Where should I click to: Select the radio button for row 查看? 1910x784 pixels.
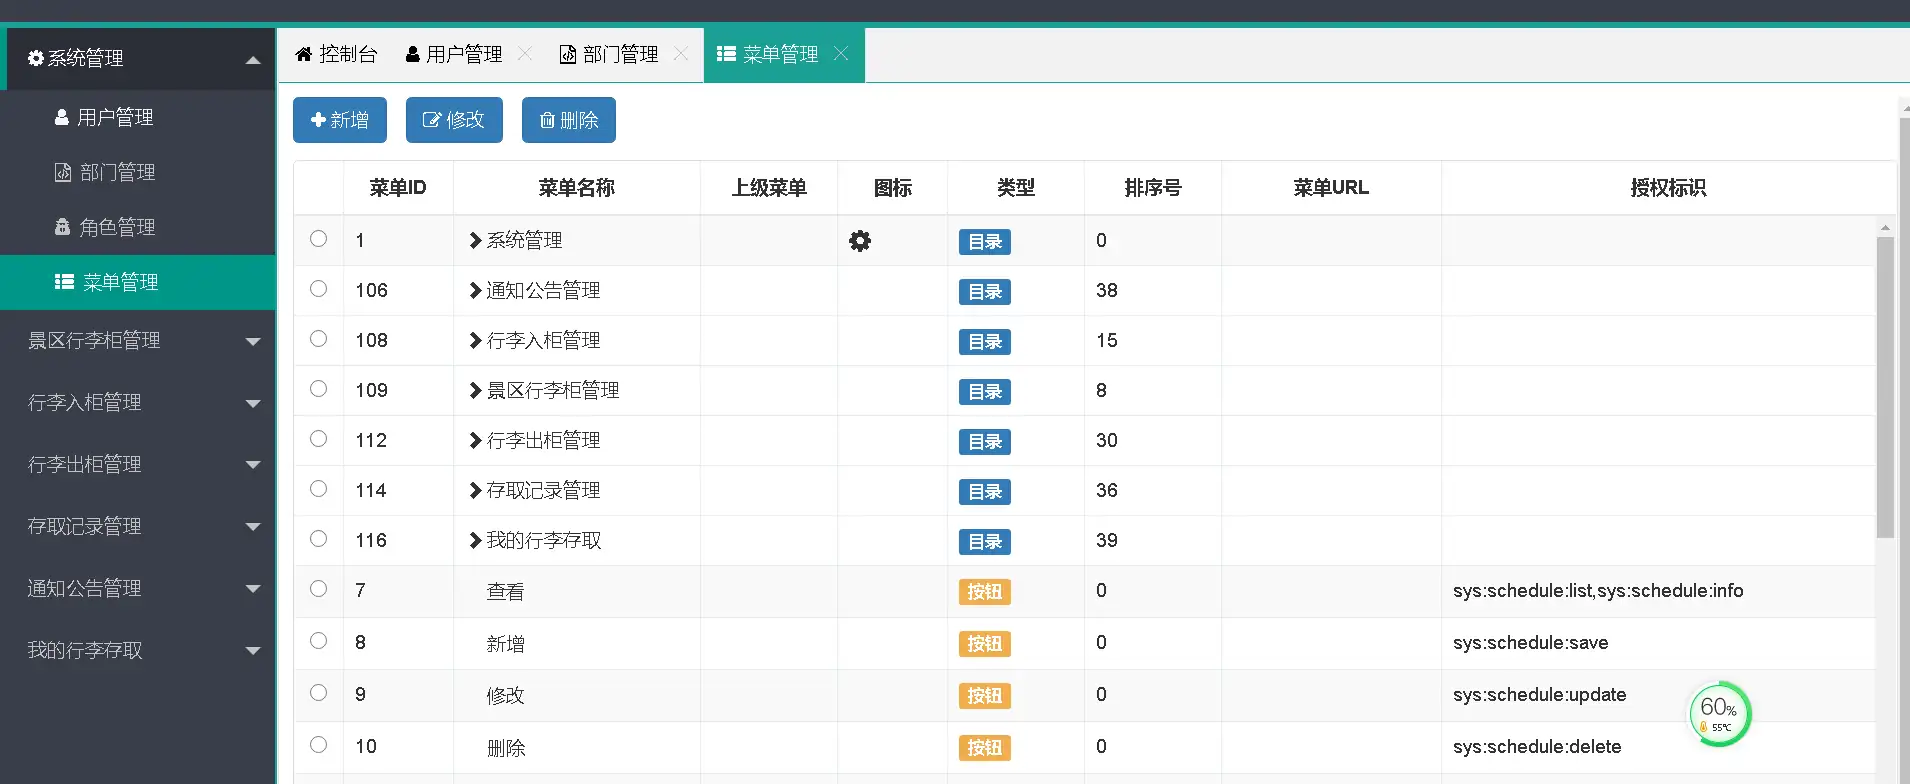click(318, 589)
